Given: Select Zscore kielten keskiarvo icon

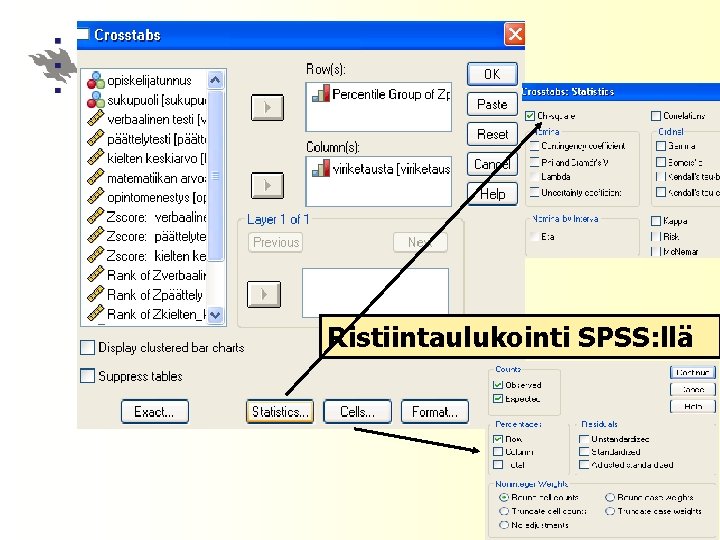Looking at the screenshot, I should 96,255.
